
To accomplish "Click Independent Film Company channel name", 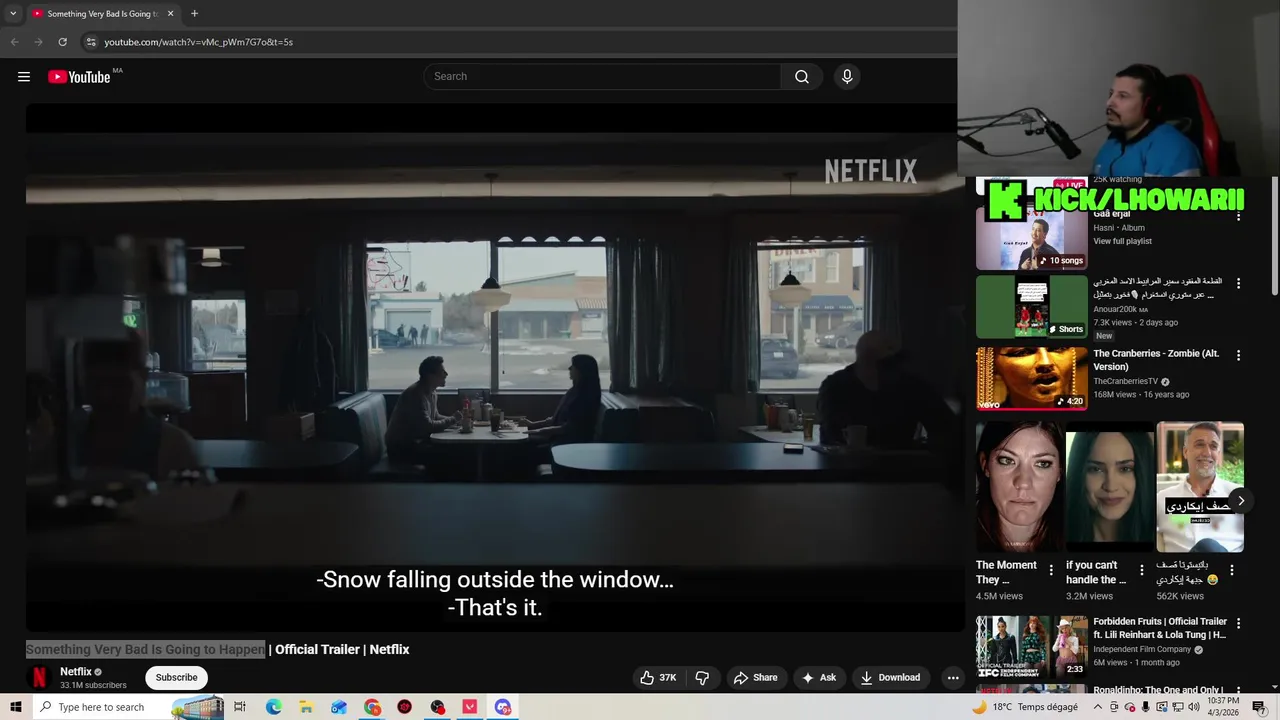I will click(1142, 650).
